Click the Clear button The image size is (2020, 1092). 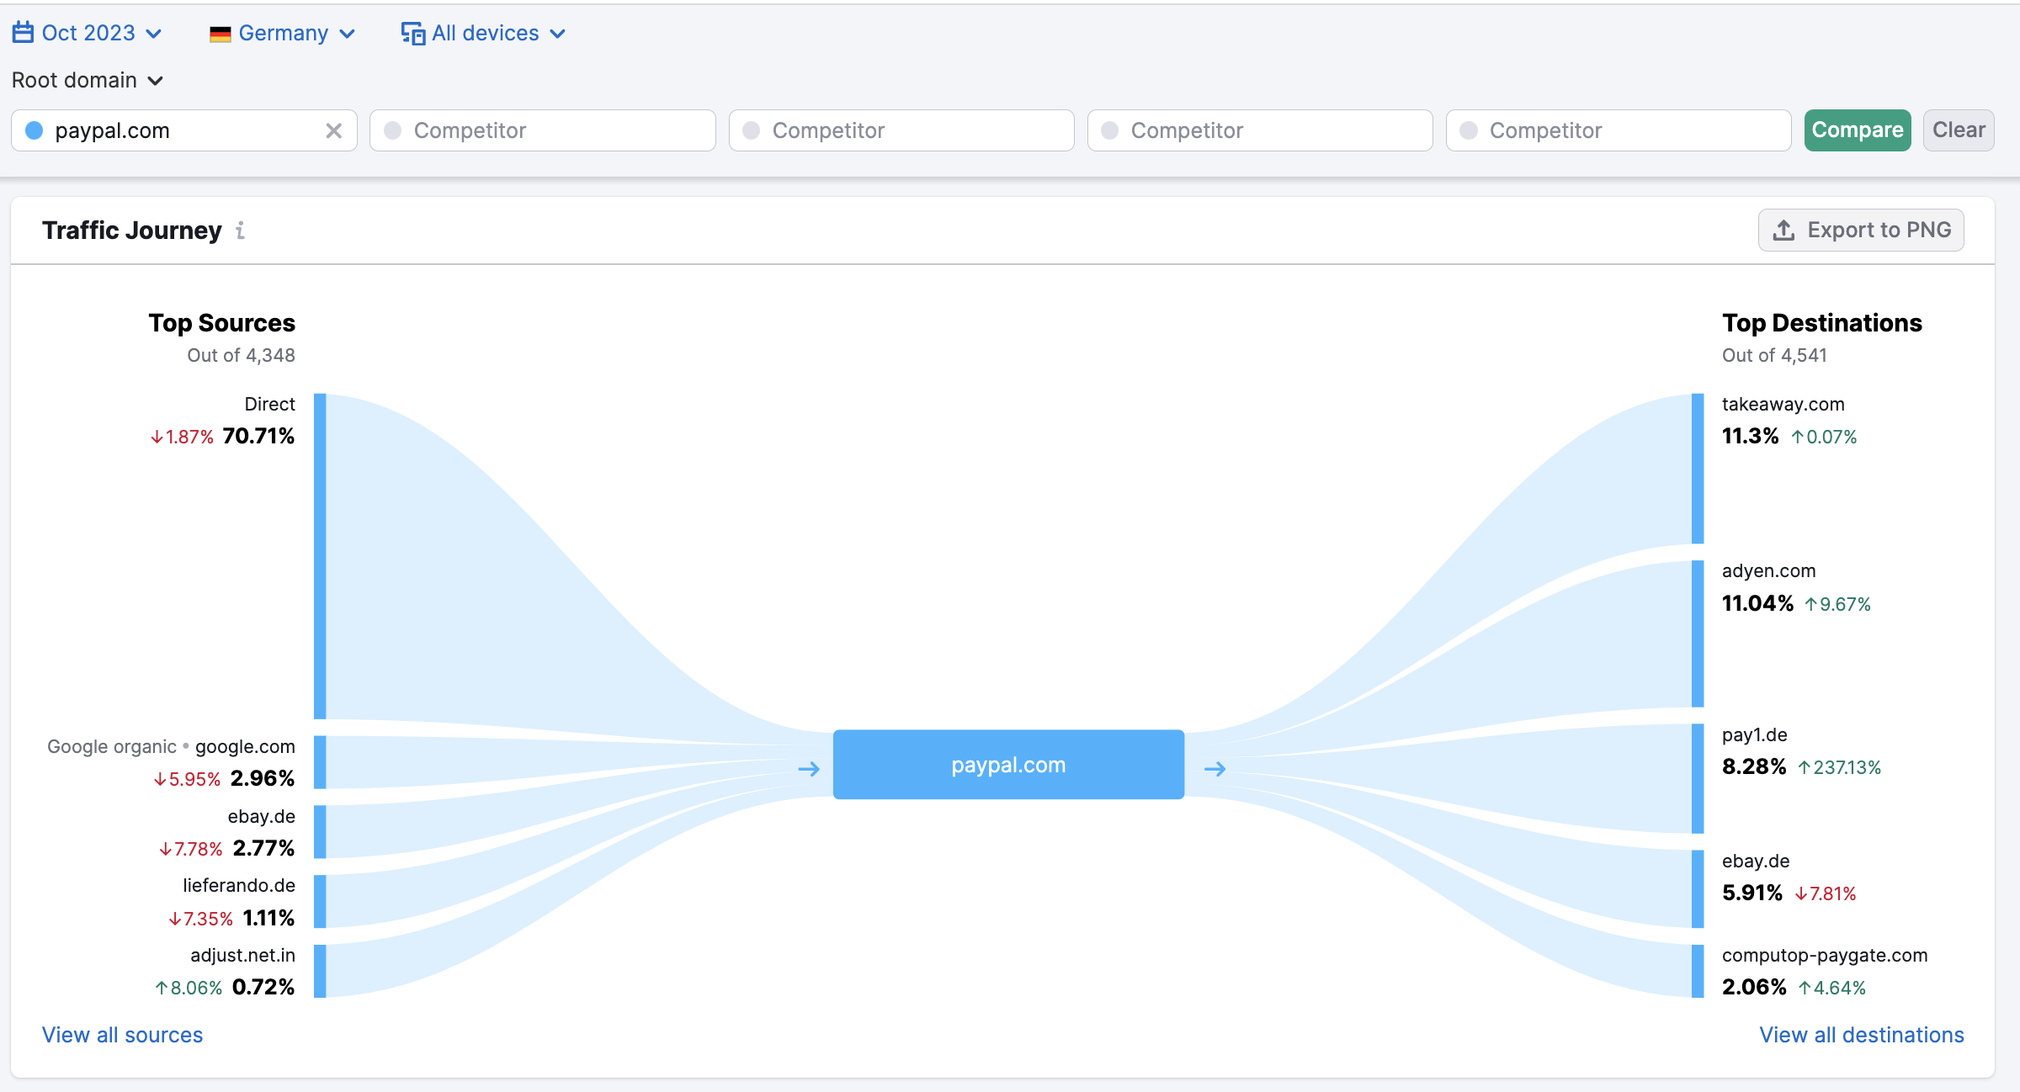(x=1958, y=131)
